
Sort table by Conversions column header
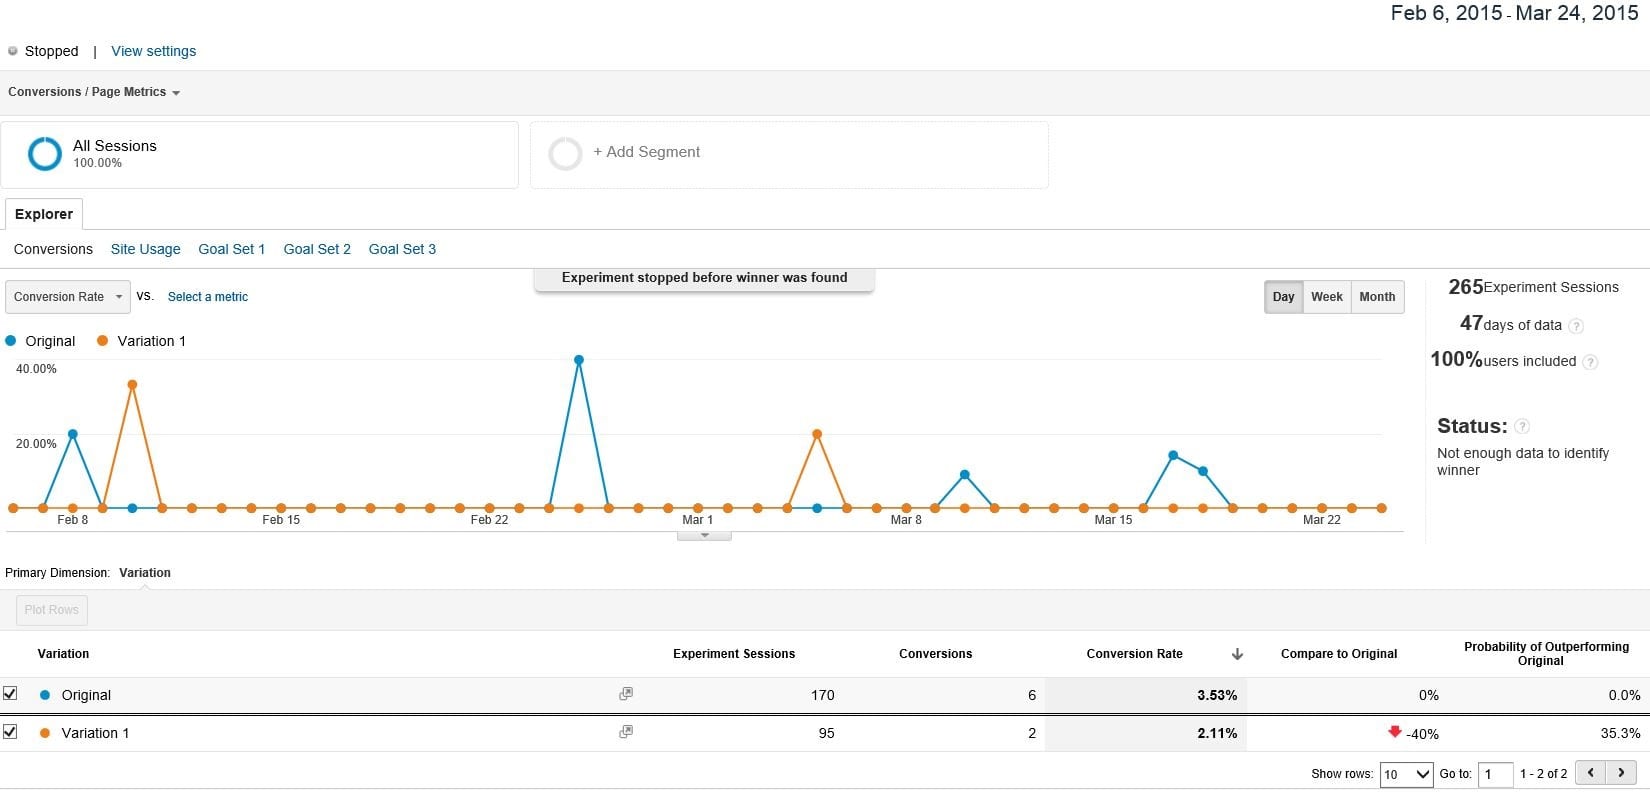click(x=935, y=654)
